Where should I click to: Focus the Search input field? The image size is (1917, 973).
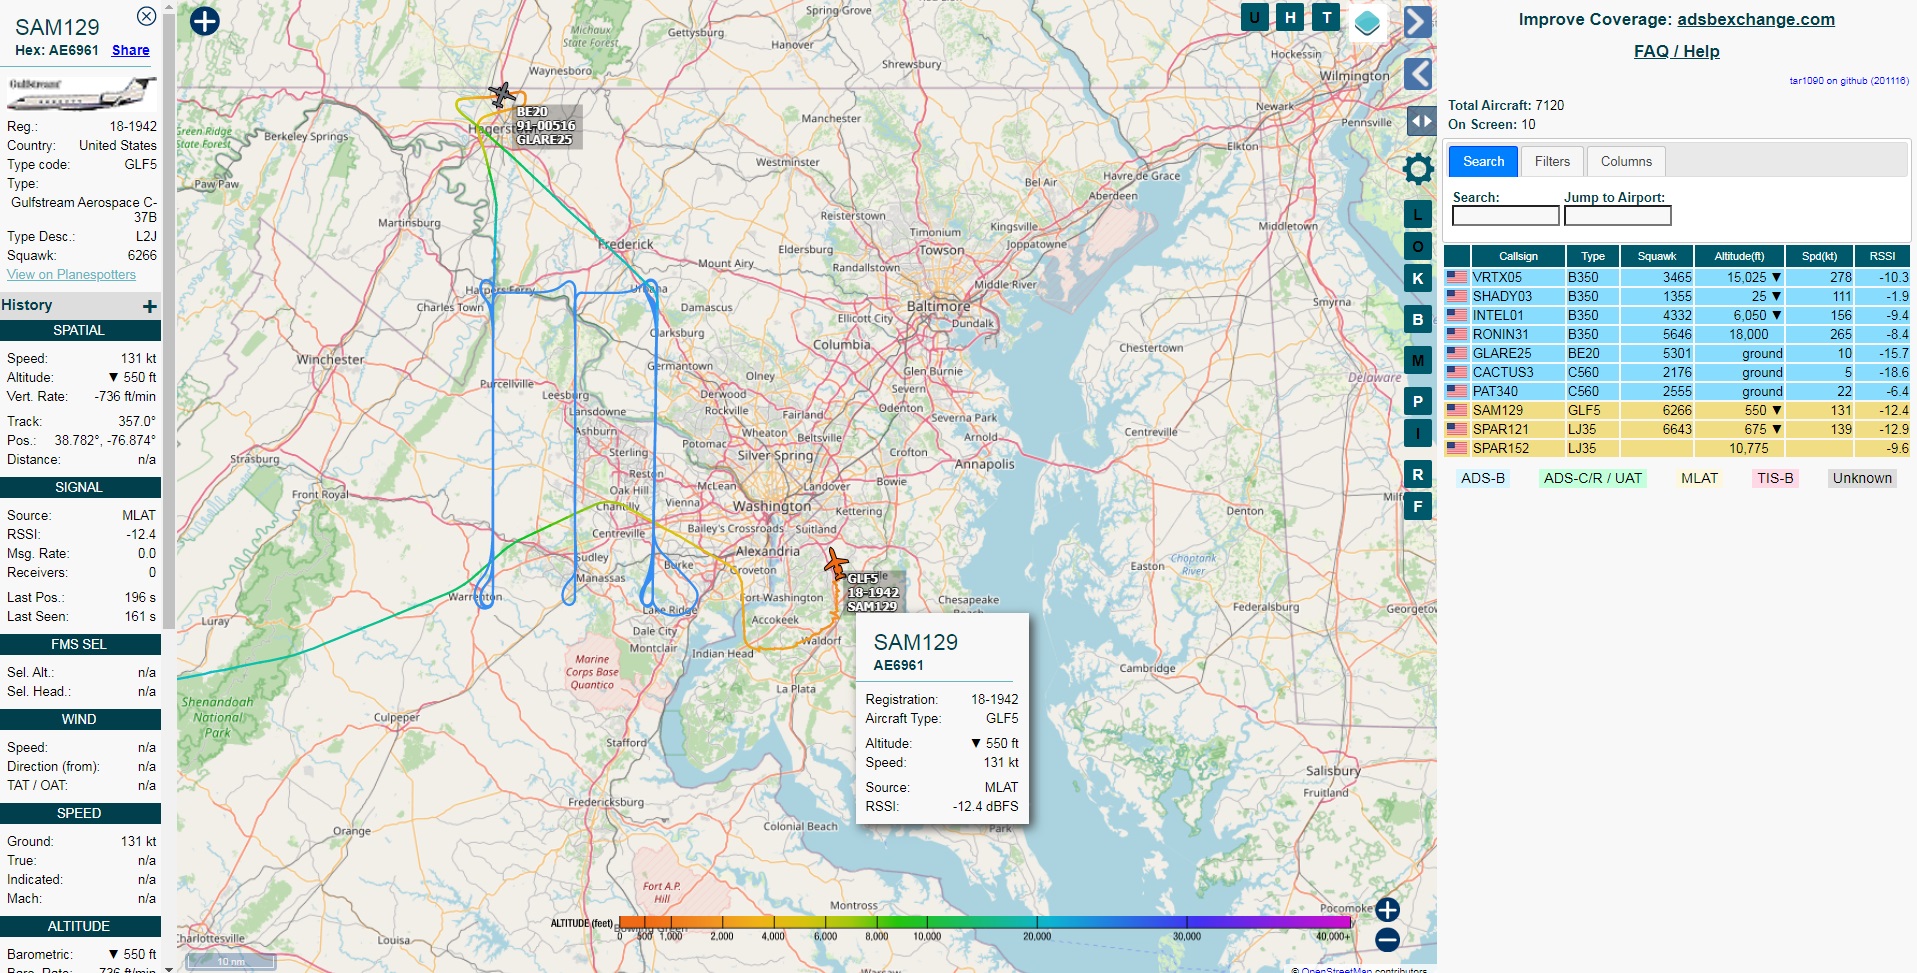pos(1505,215)
